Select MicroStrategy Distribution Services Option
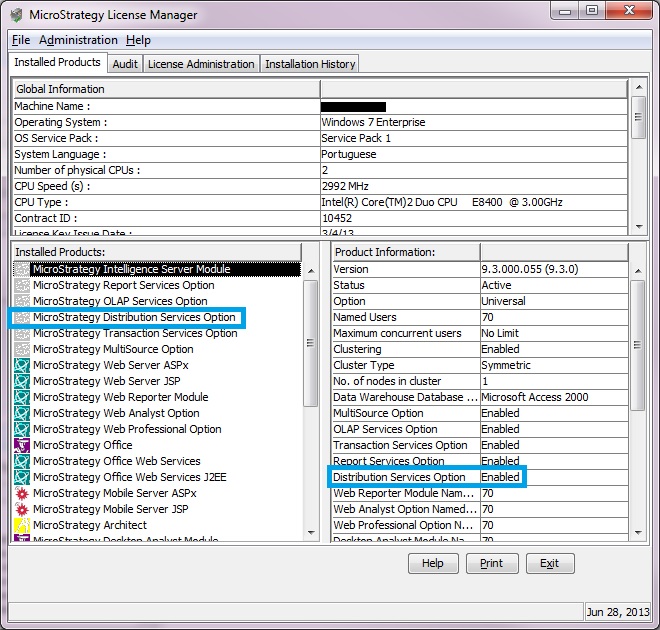Screen dimensions: 660x630 pos(134,317)
